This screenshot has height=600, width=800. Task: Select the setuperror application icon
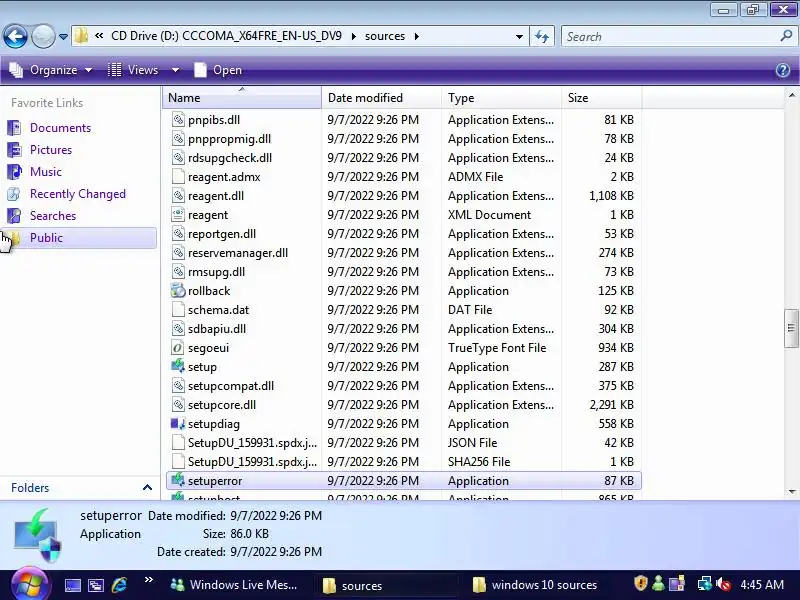click(178, 480)
